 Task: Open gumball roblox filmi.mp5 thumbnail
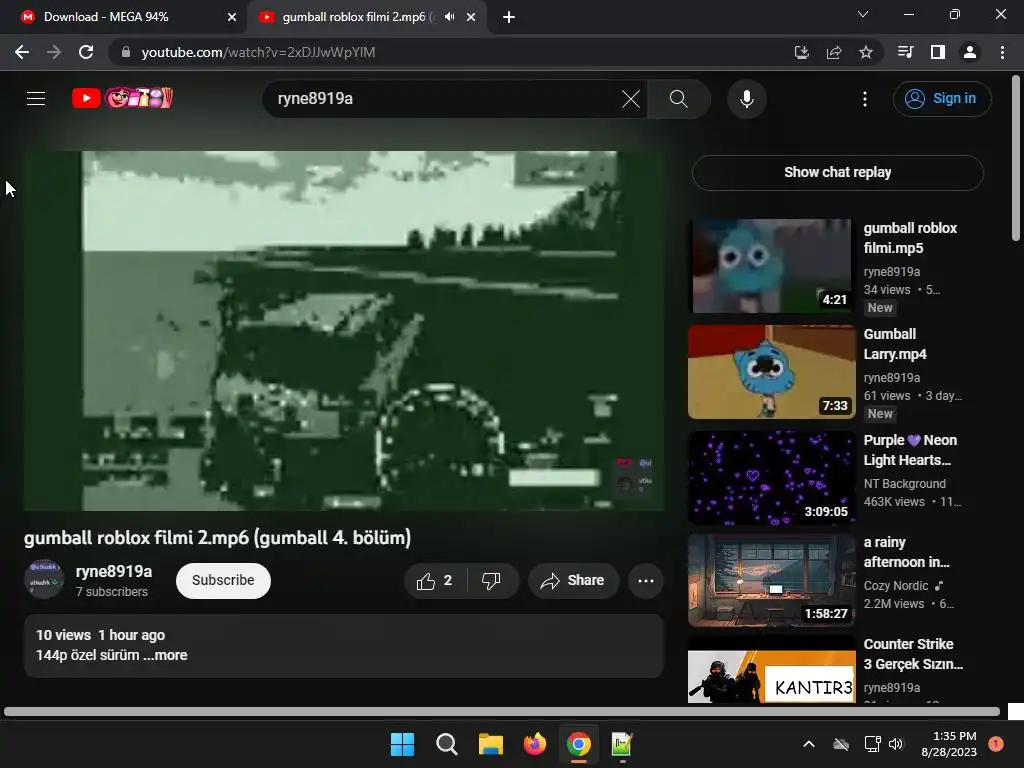point(771,266)
